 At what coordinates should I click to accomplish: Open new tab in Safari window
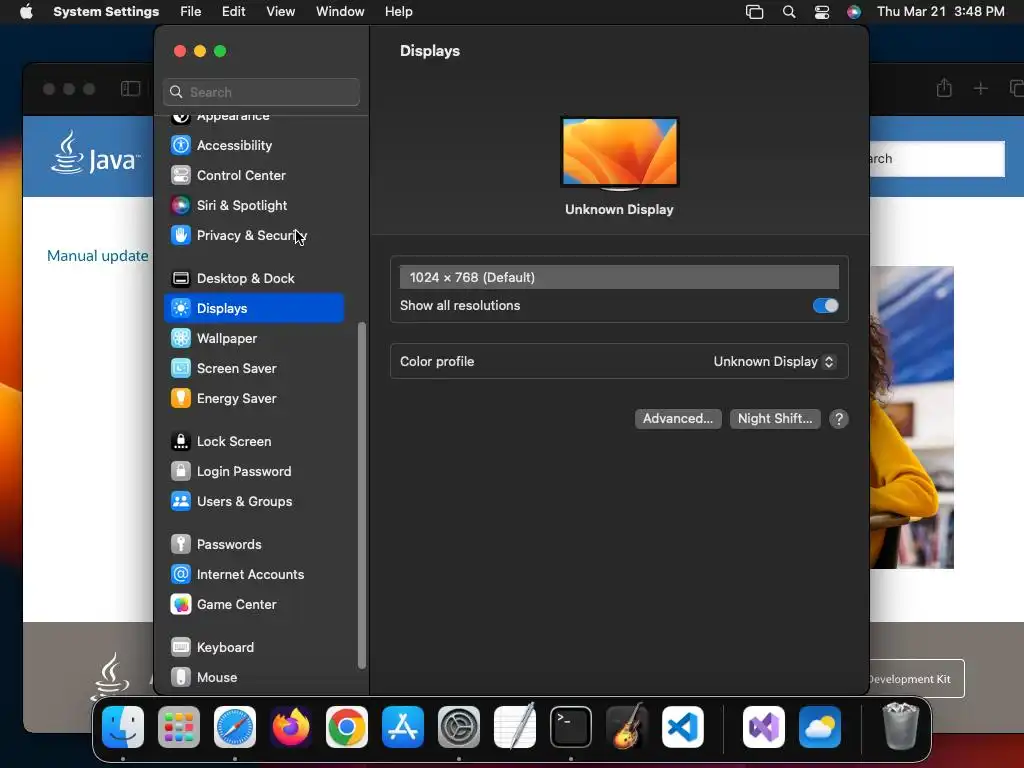980,88
